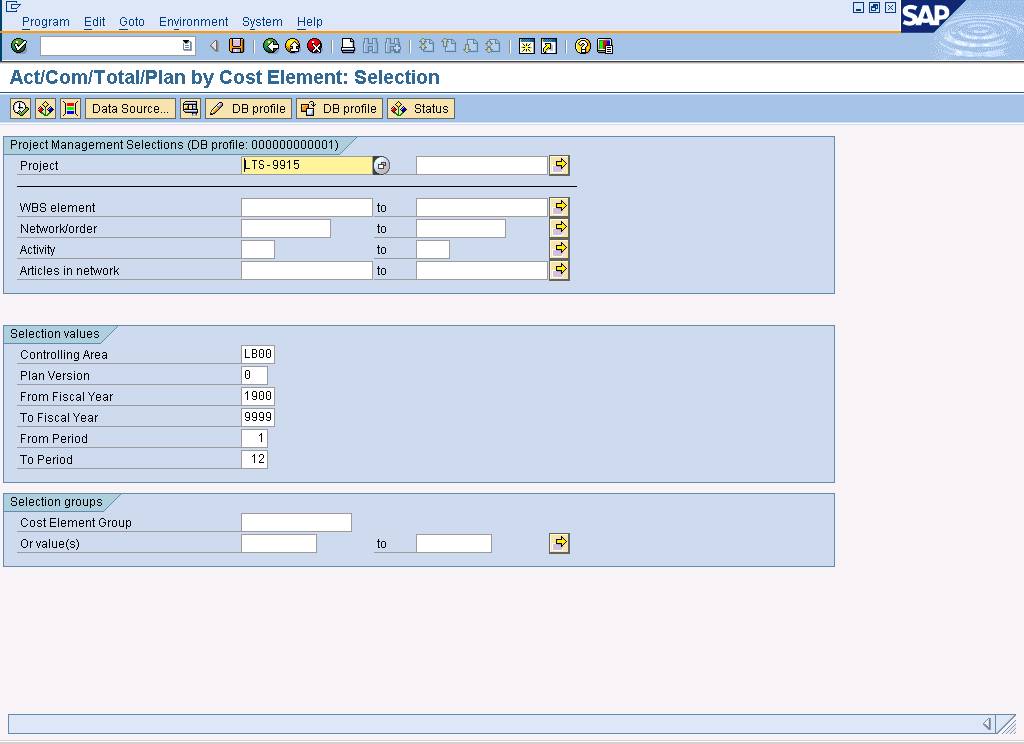The width and height of the screenshot is (1024, 744).
Task: Click the second DB profile button
Action: (x=340, y=108)
